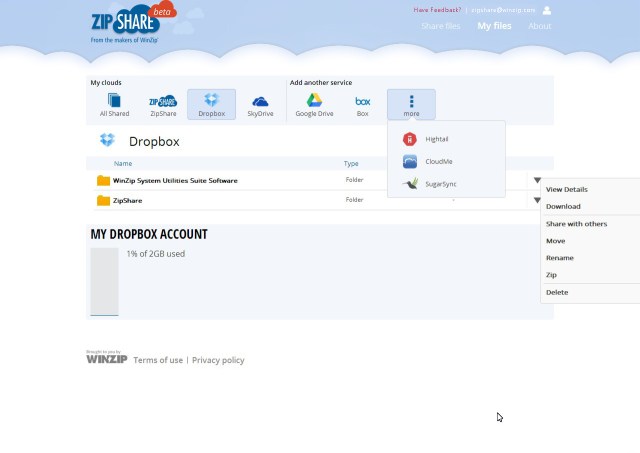
Task: Go to the My files tab
Action: tap(494, 26)
